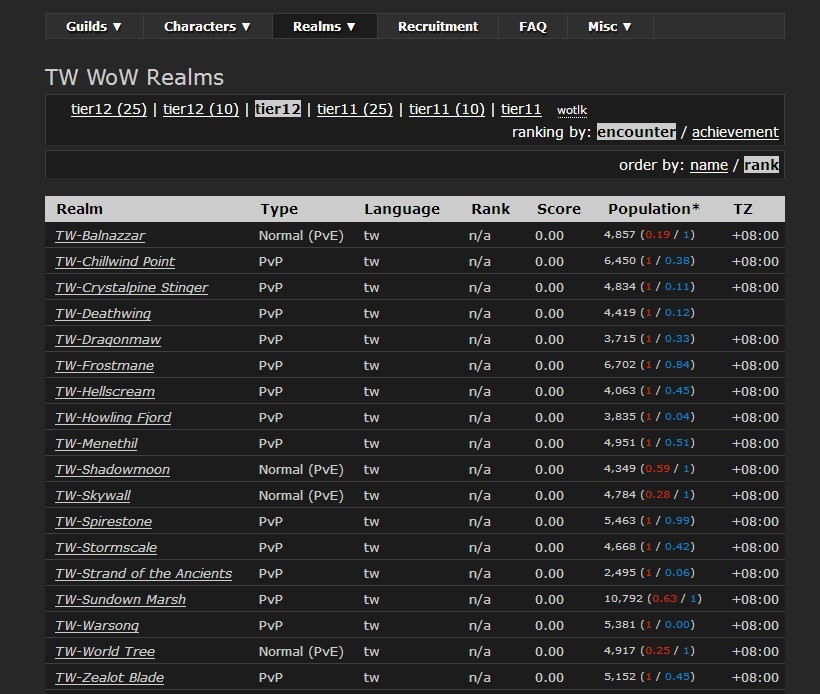The width and height of the screenshot is (820, 694).
Task: Open the TW-Sundown Marsh realm
Action: click(121, 600)
